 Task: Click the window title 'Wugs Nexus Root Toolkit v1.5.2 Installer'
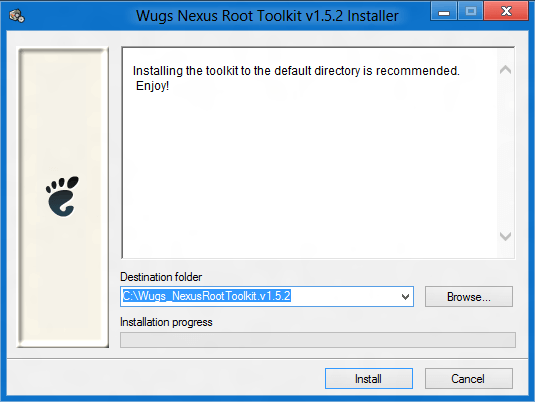coord(267,16)
